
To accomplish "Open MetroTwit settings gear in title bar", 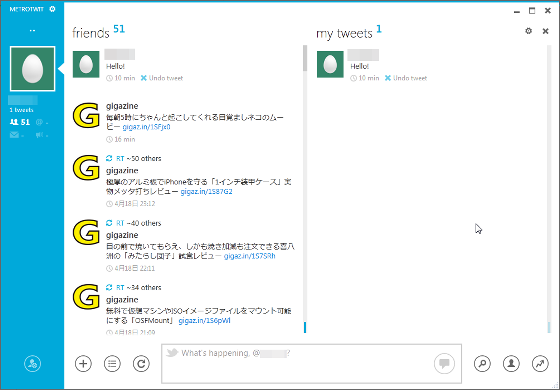I will point(52,9).
